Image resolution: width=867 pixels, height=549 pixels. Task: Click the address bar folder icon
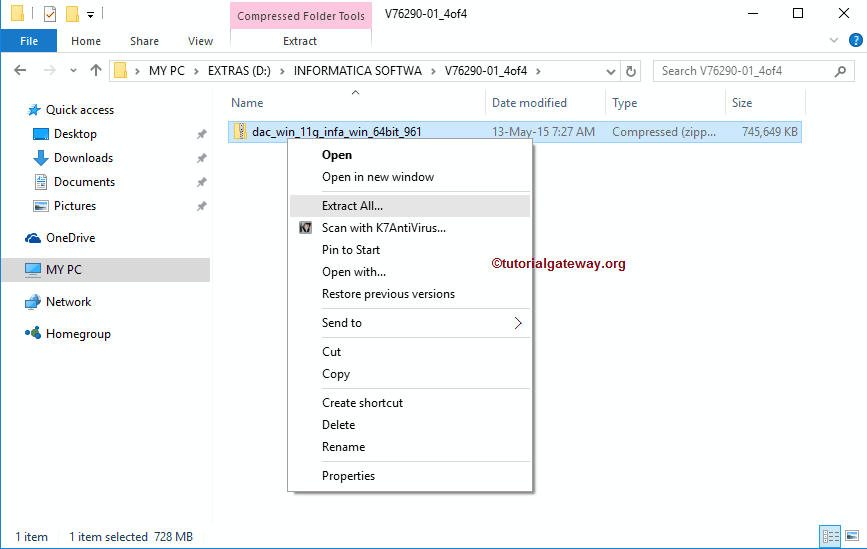(121, 71)
